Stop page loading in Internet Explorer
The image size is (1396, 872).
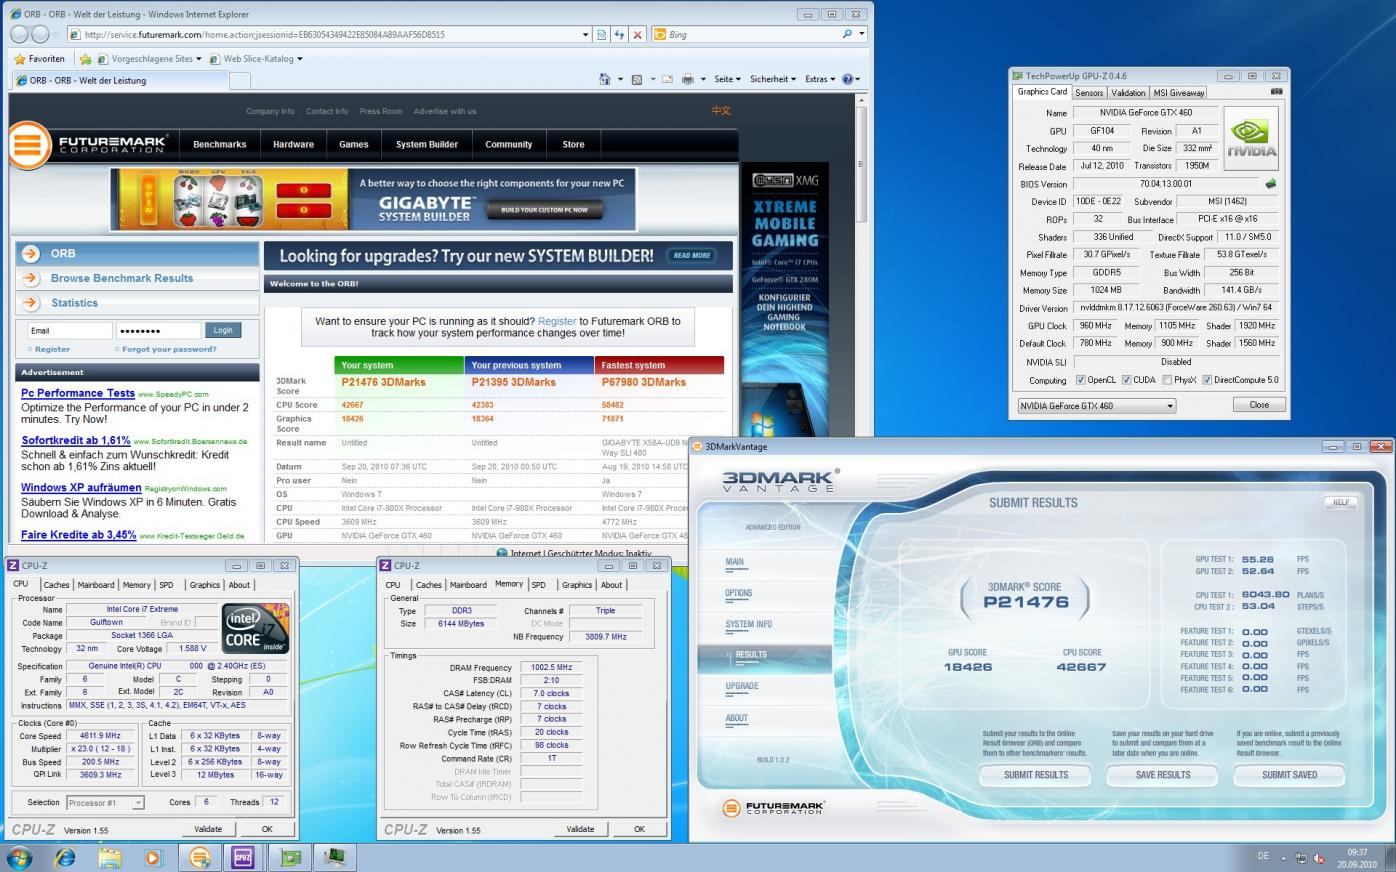tap(638, 34)
